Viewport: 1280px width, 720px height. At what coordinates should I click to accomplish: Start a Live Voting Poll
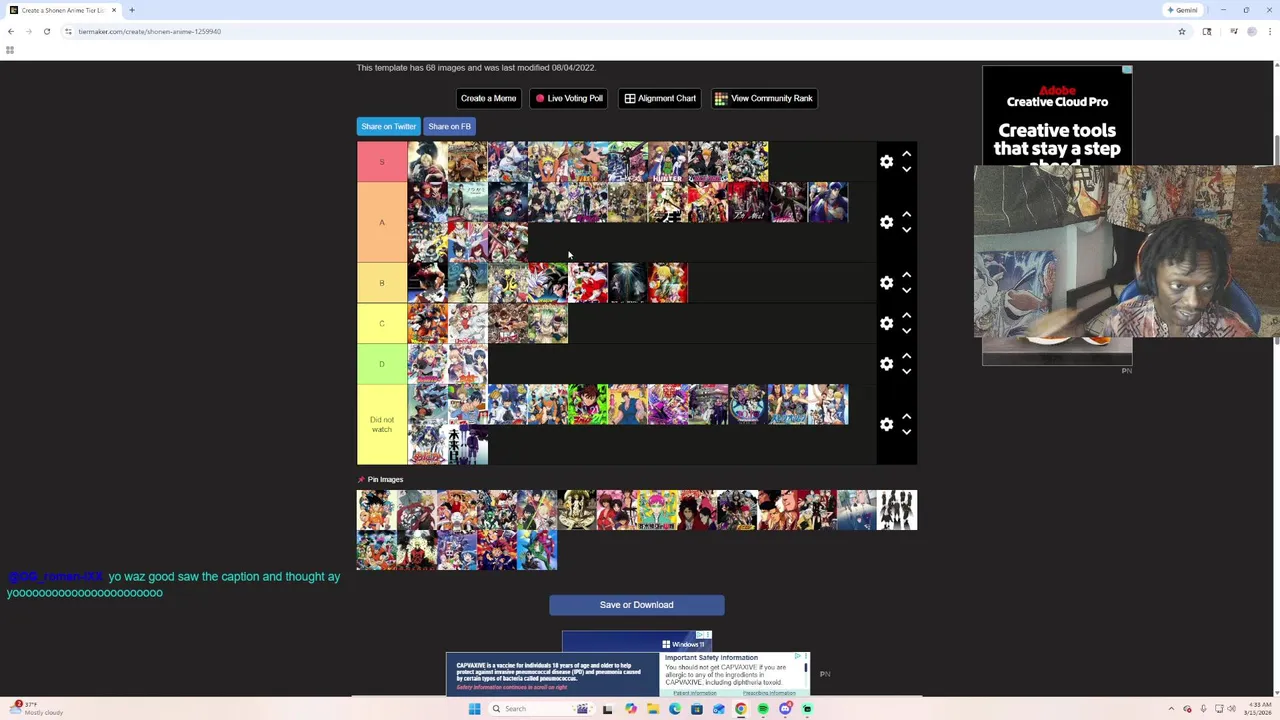tap(569, 98)
